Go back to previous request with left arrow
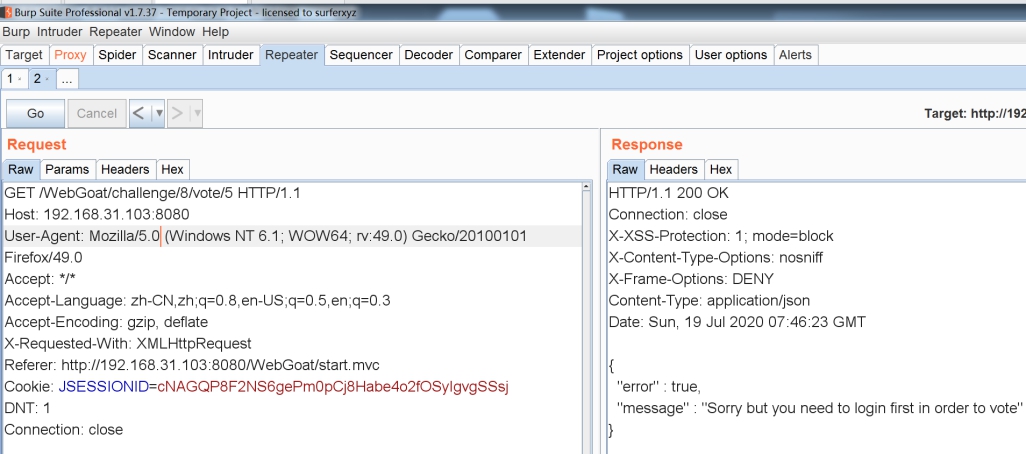 point(139,113)
